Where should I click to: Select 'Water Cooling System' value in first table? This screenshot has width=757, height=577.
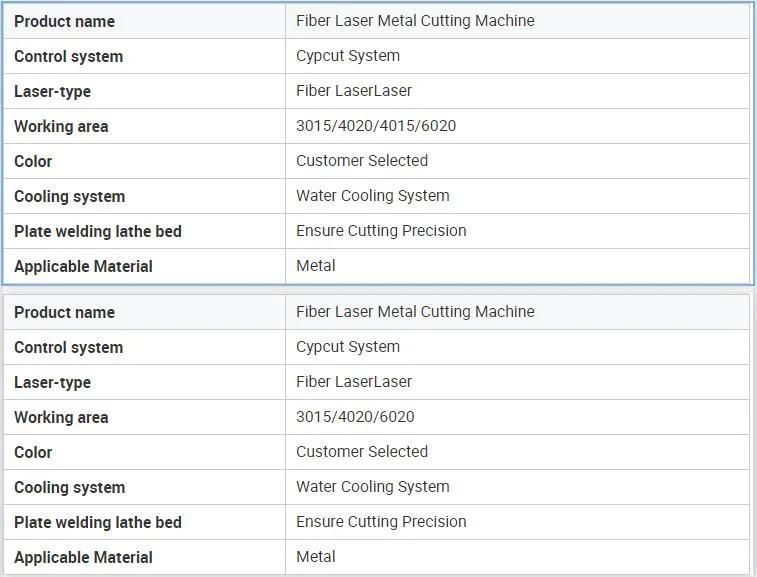(x=373, y=196)
